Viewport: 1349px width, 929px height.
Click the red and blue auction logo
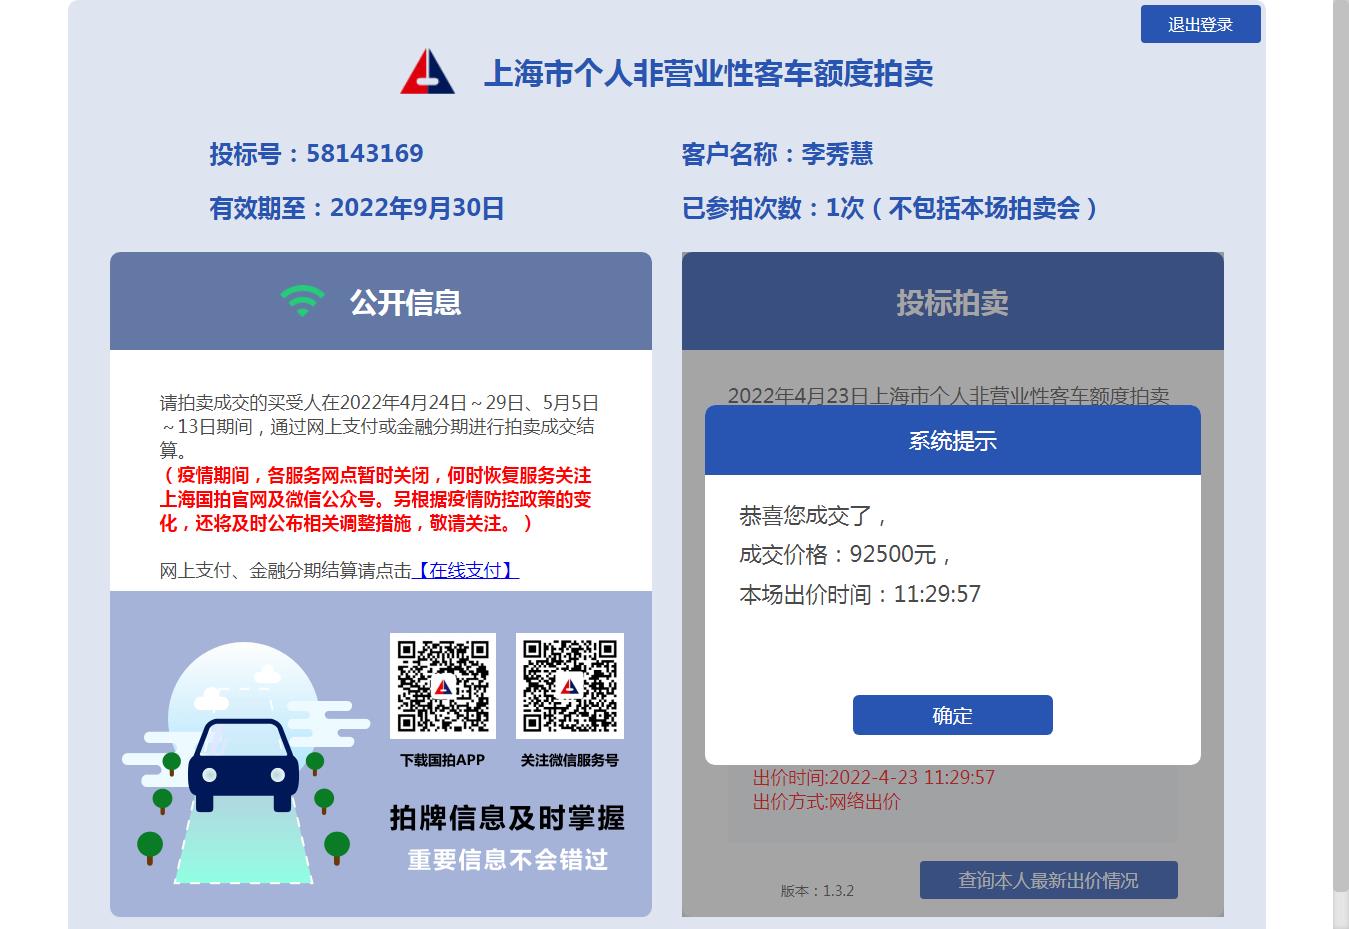428,72
